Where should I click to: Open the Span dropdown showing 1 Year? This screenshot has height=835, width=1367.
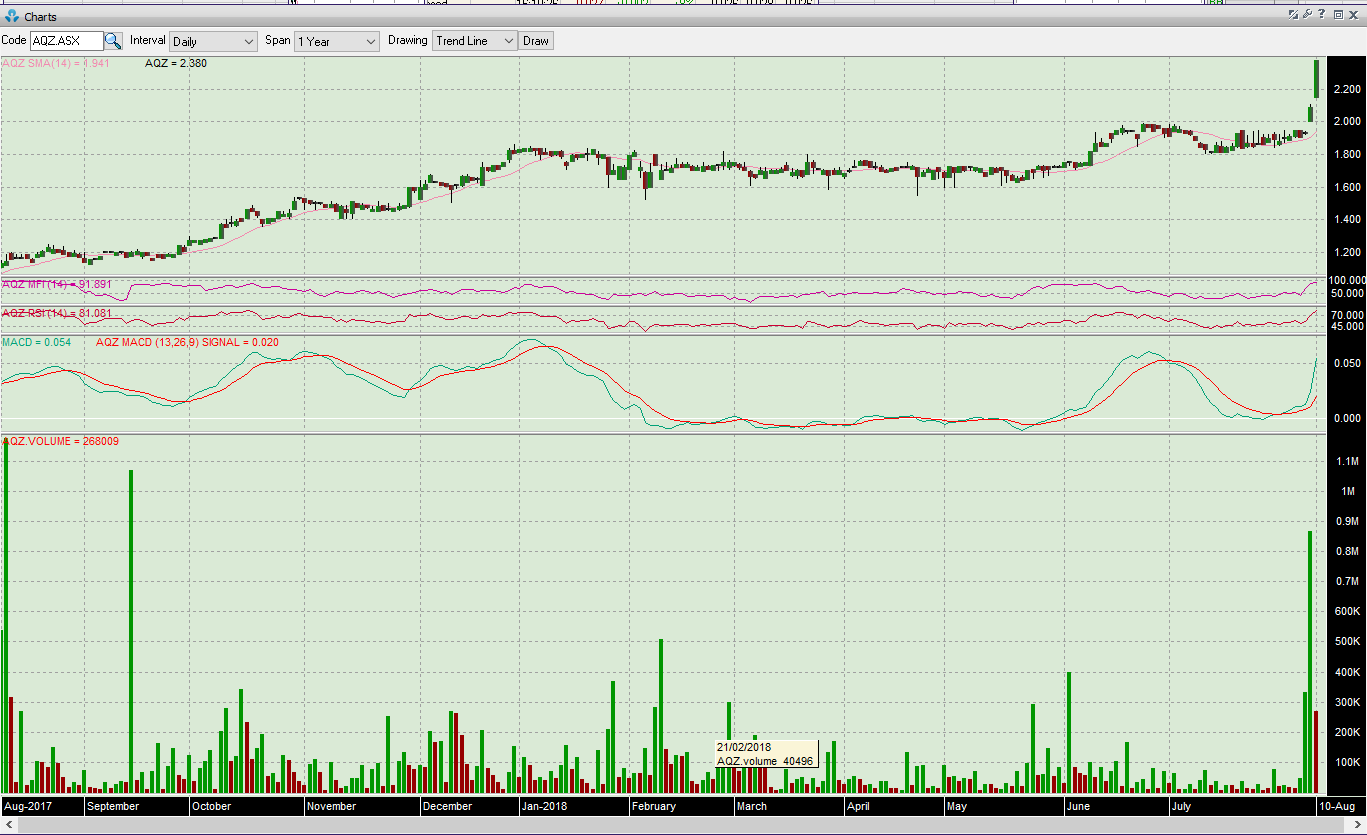(337, 41)
